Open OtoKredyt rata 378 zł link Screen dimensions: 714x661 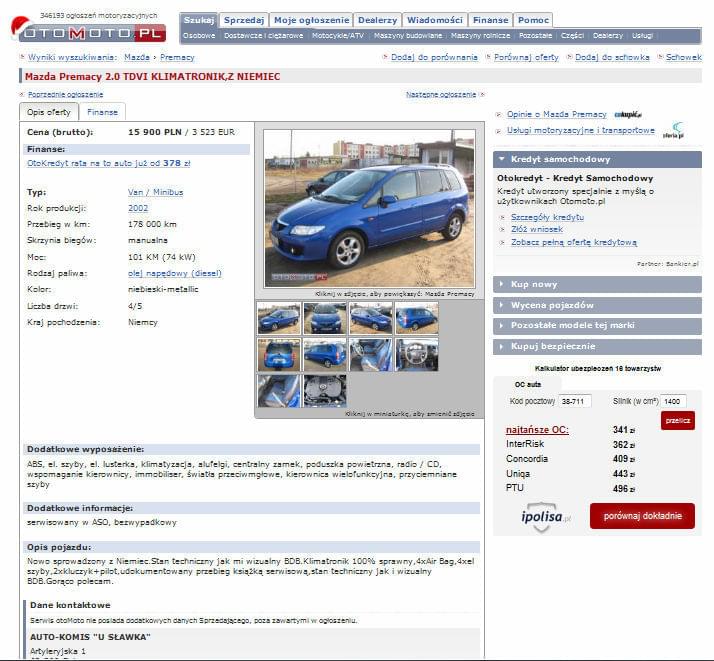pos(108,163)
